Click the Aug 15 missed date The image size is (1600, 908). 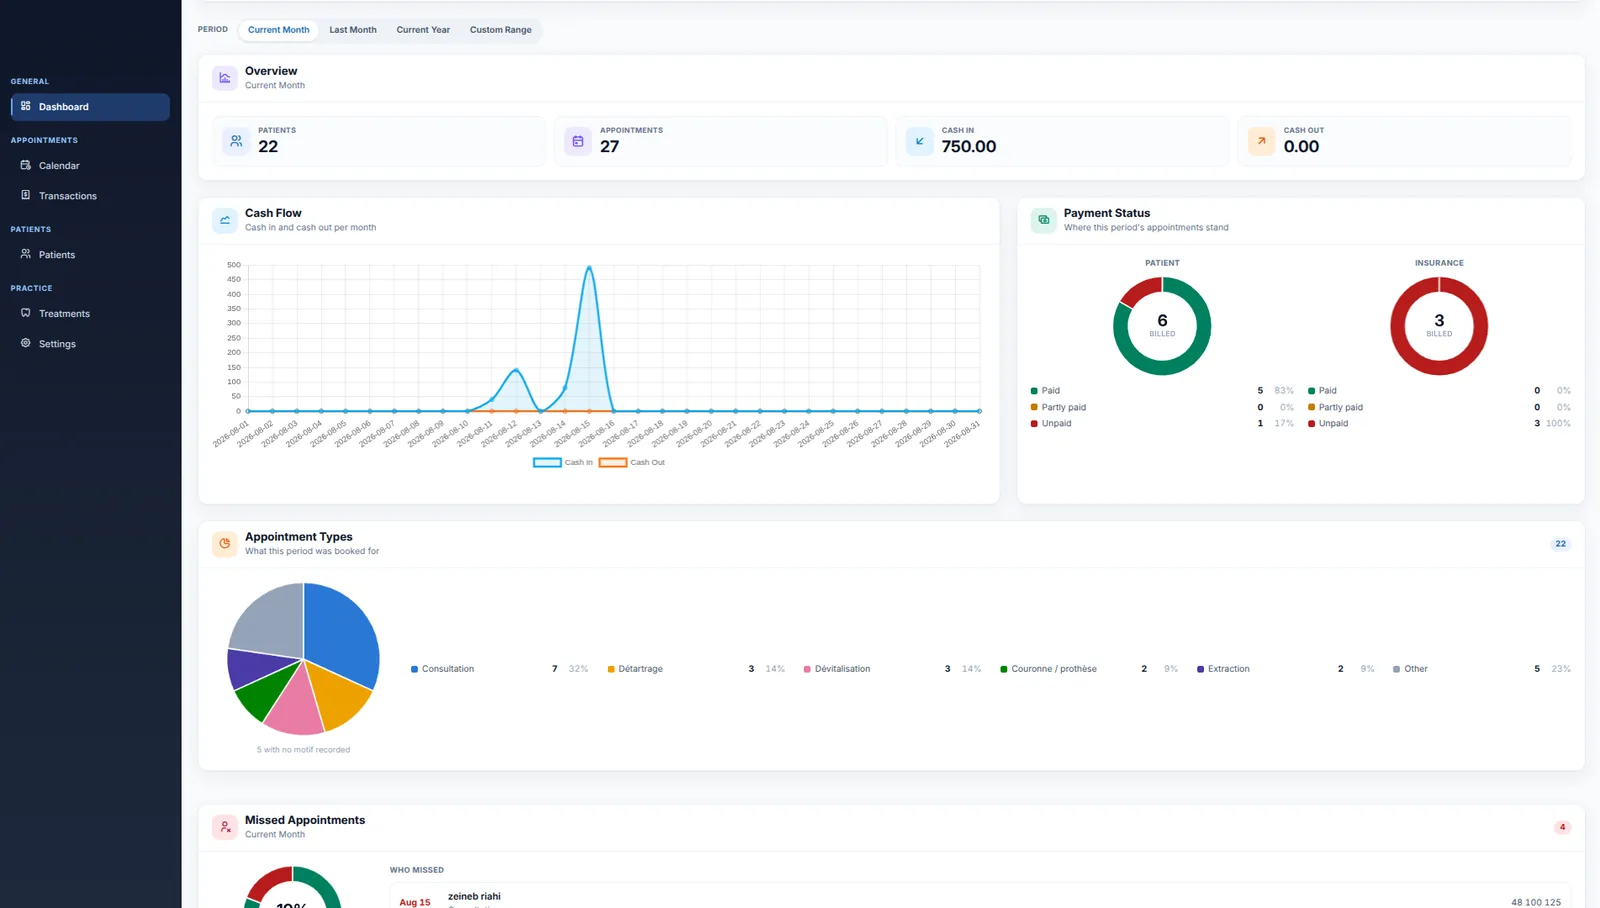pos(415,902)
